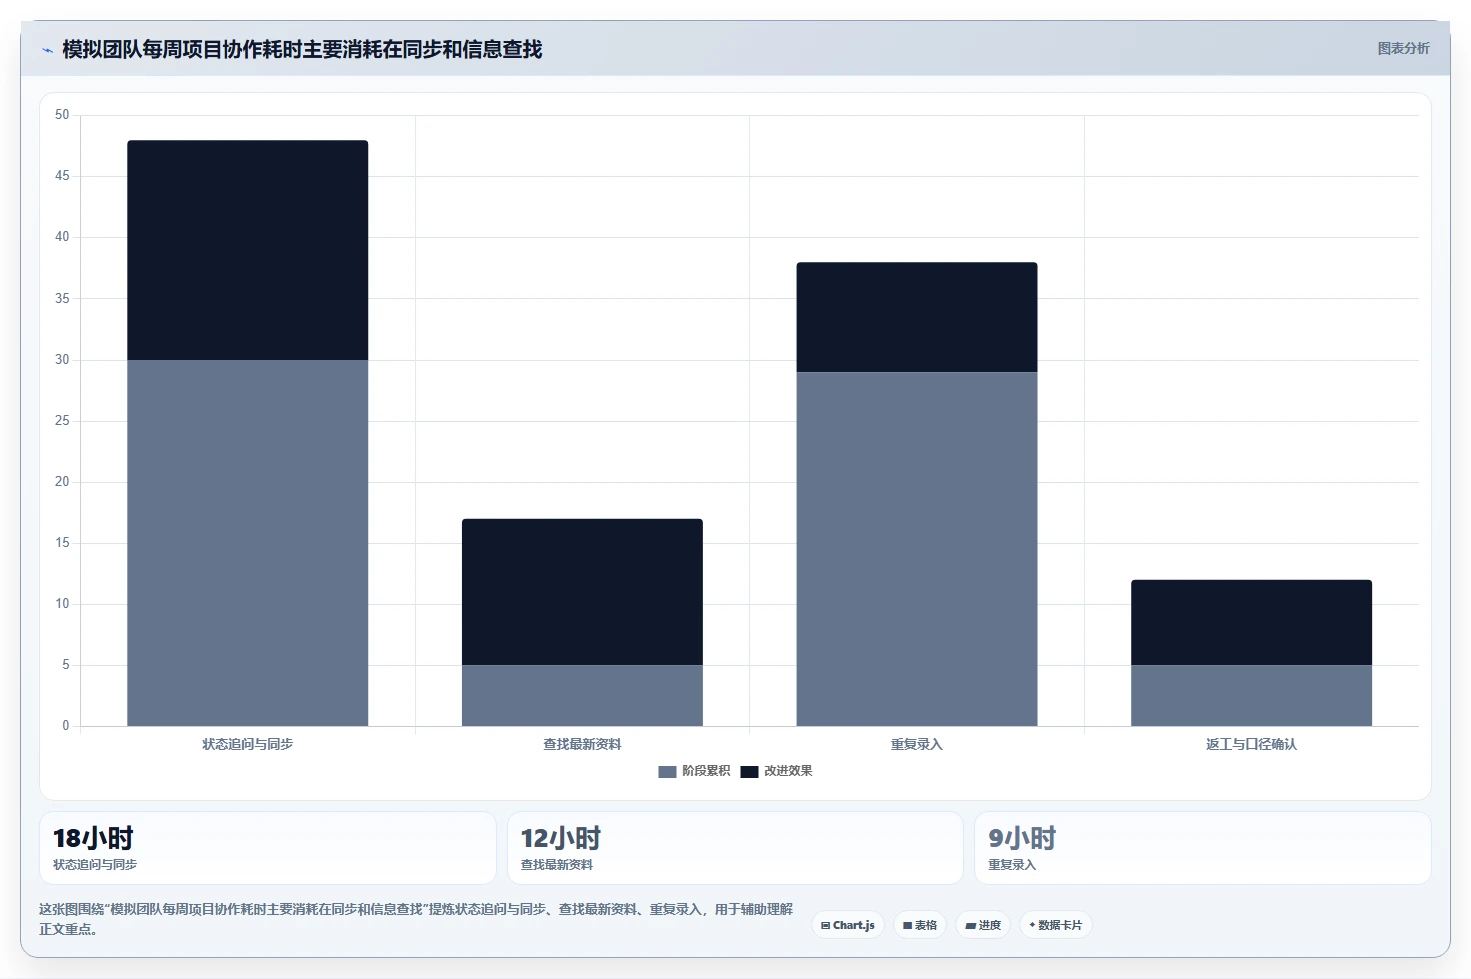The image size is (1471, 979).
Task: Click the 重复录入 x-axis label
Action: pos(917,744)
